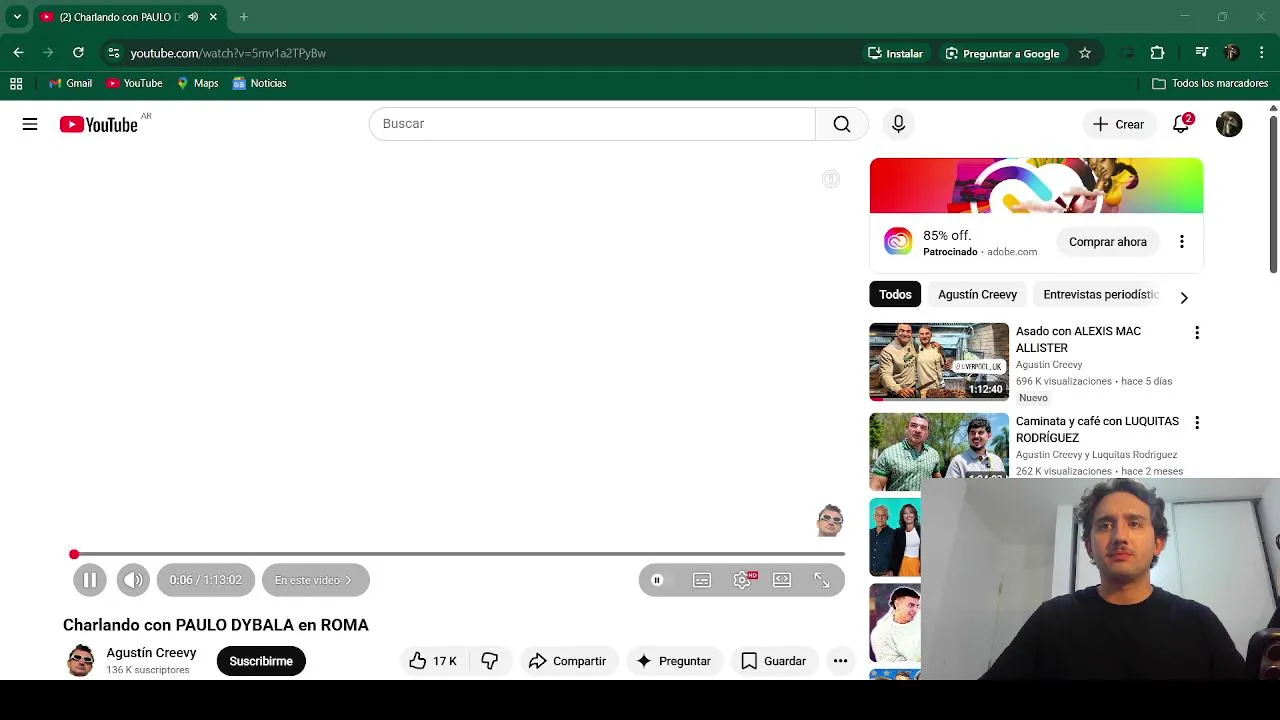Open the Chrome apps grid shortcut
This screenshot has height=720, width=1280.
tap(16, 84)
